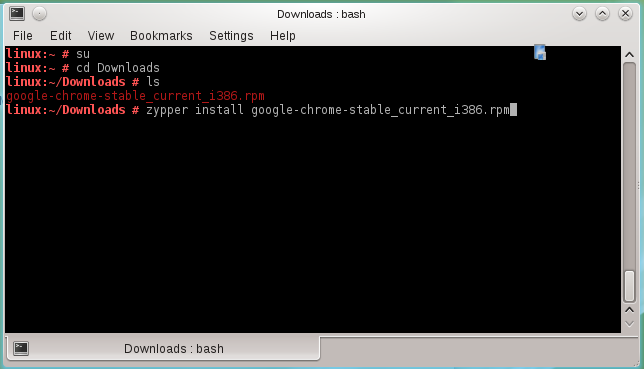Click the scroll-up arrow near the bottom
644x369 pixels.
(x=629, y=310)
